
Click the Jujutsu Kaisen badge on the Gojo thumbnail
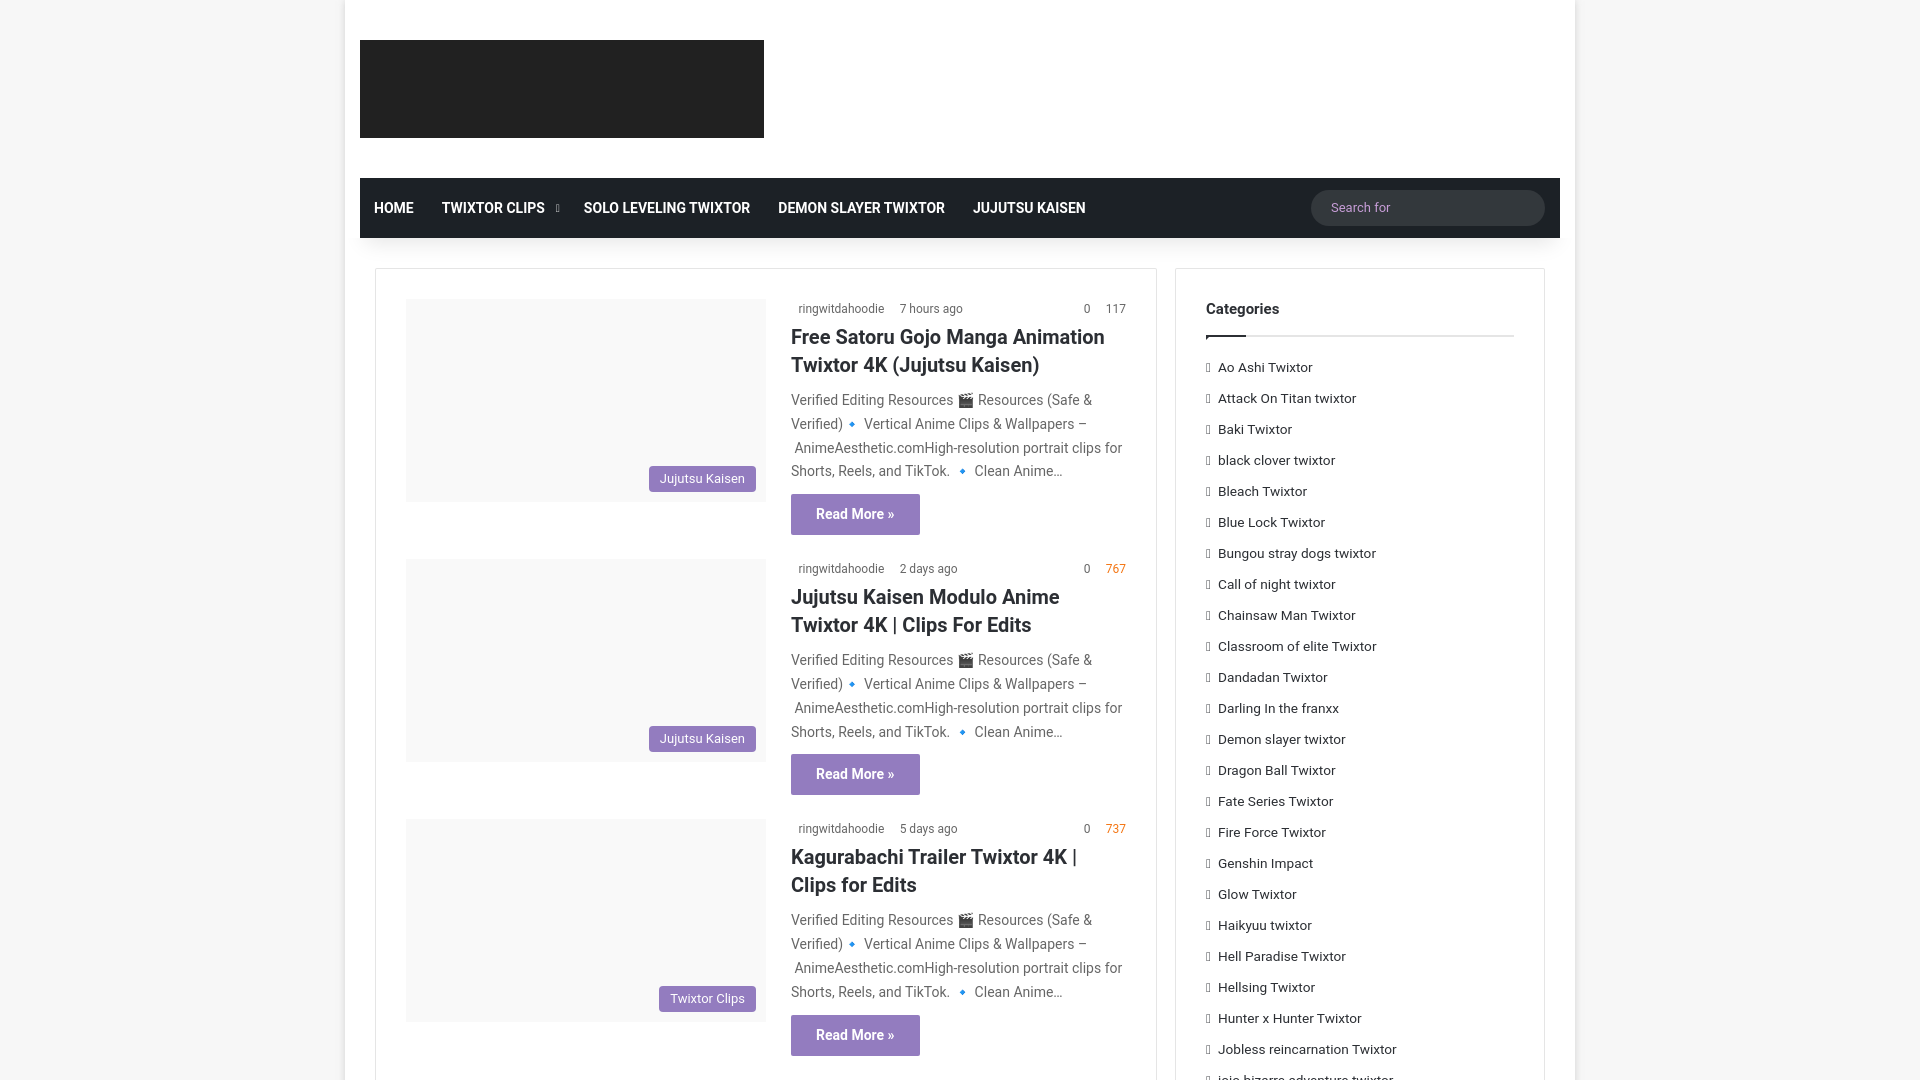pyautogui.click(x=702, y=479)
